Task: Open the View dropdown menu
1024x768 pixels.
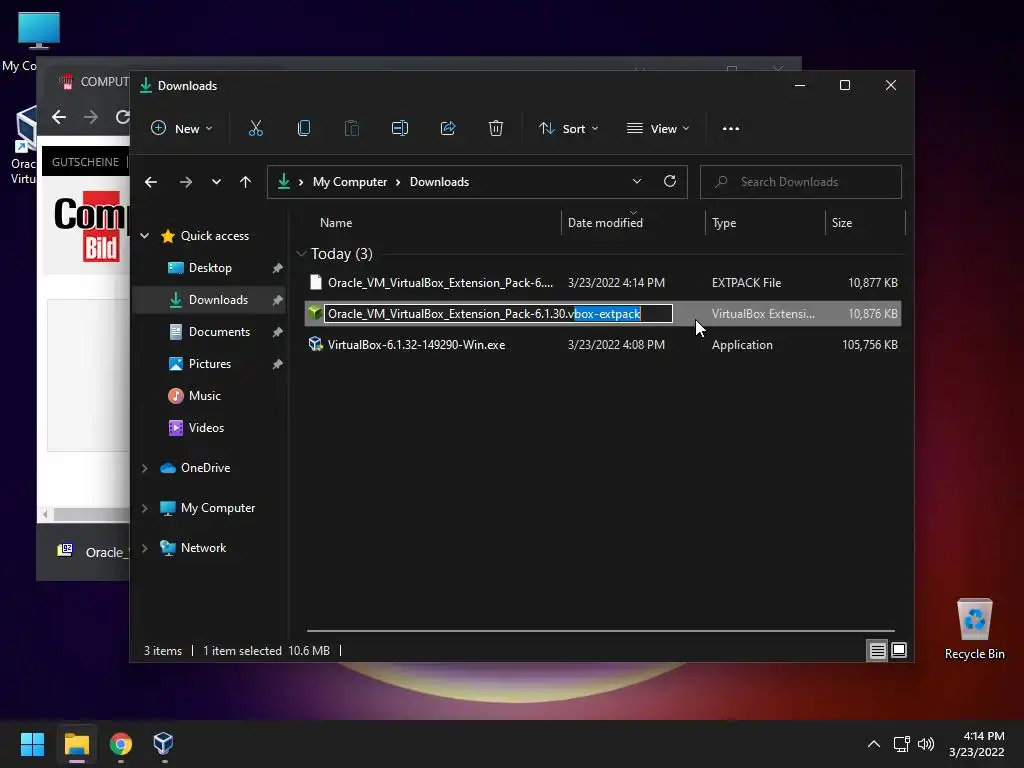Action: click(658, 129)
